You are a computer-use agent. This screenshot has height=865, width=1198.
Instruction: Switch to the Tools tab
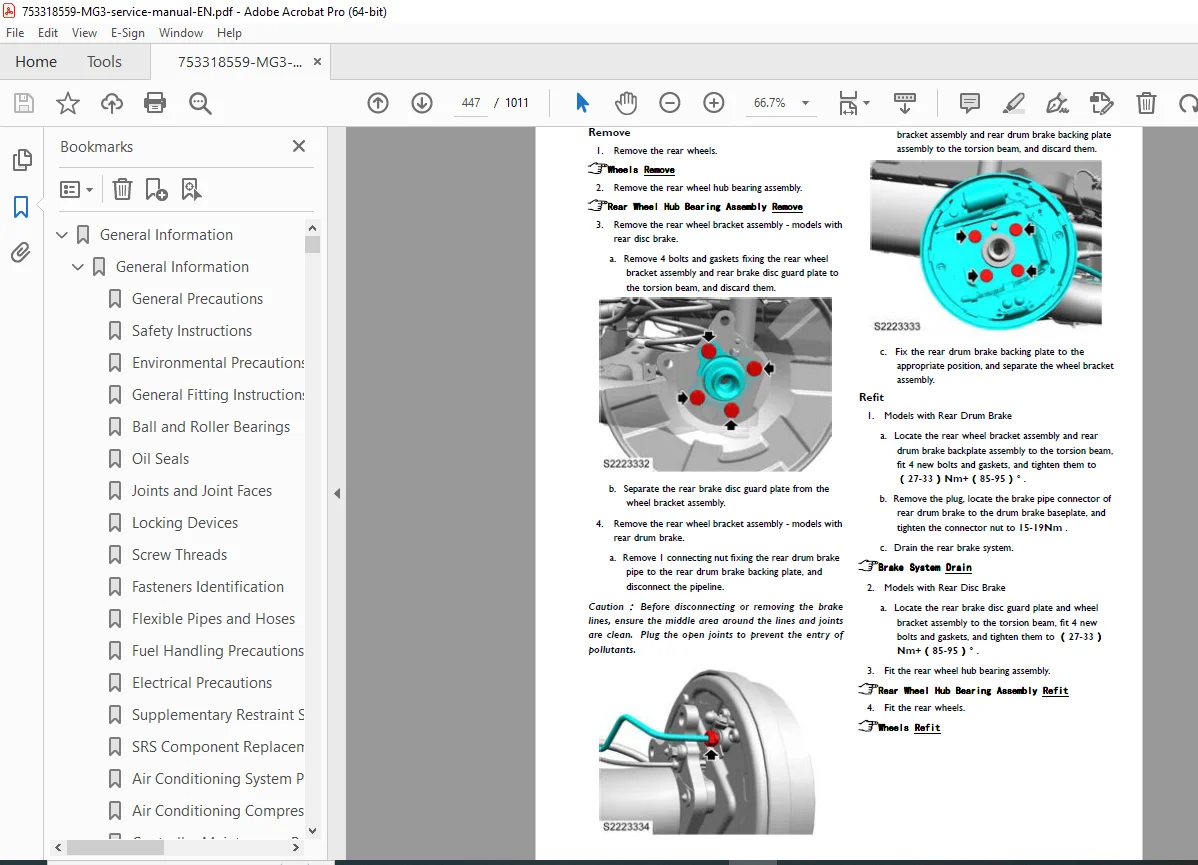pos(104,62)
